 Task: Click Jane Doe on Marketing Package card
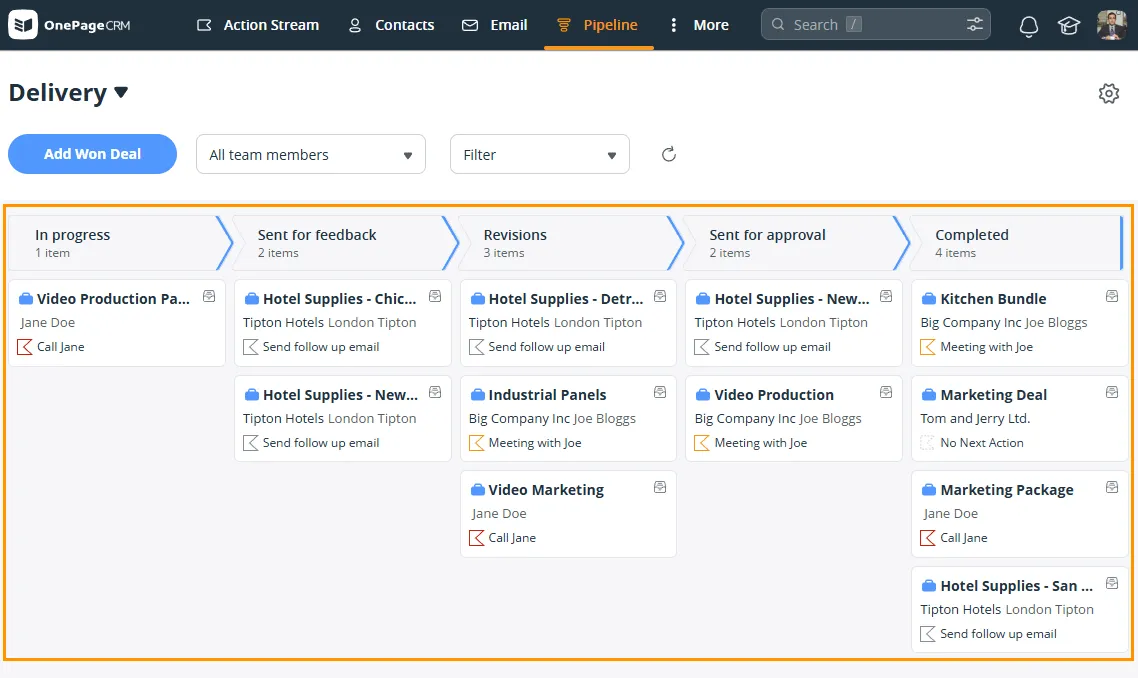point(950,514)
